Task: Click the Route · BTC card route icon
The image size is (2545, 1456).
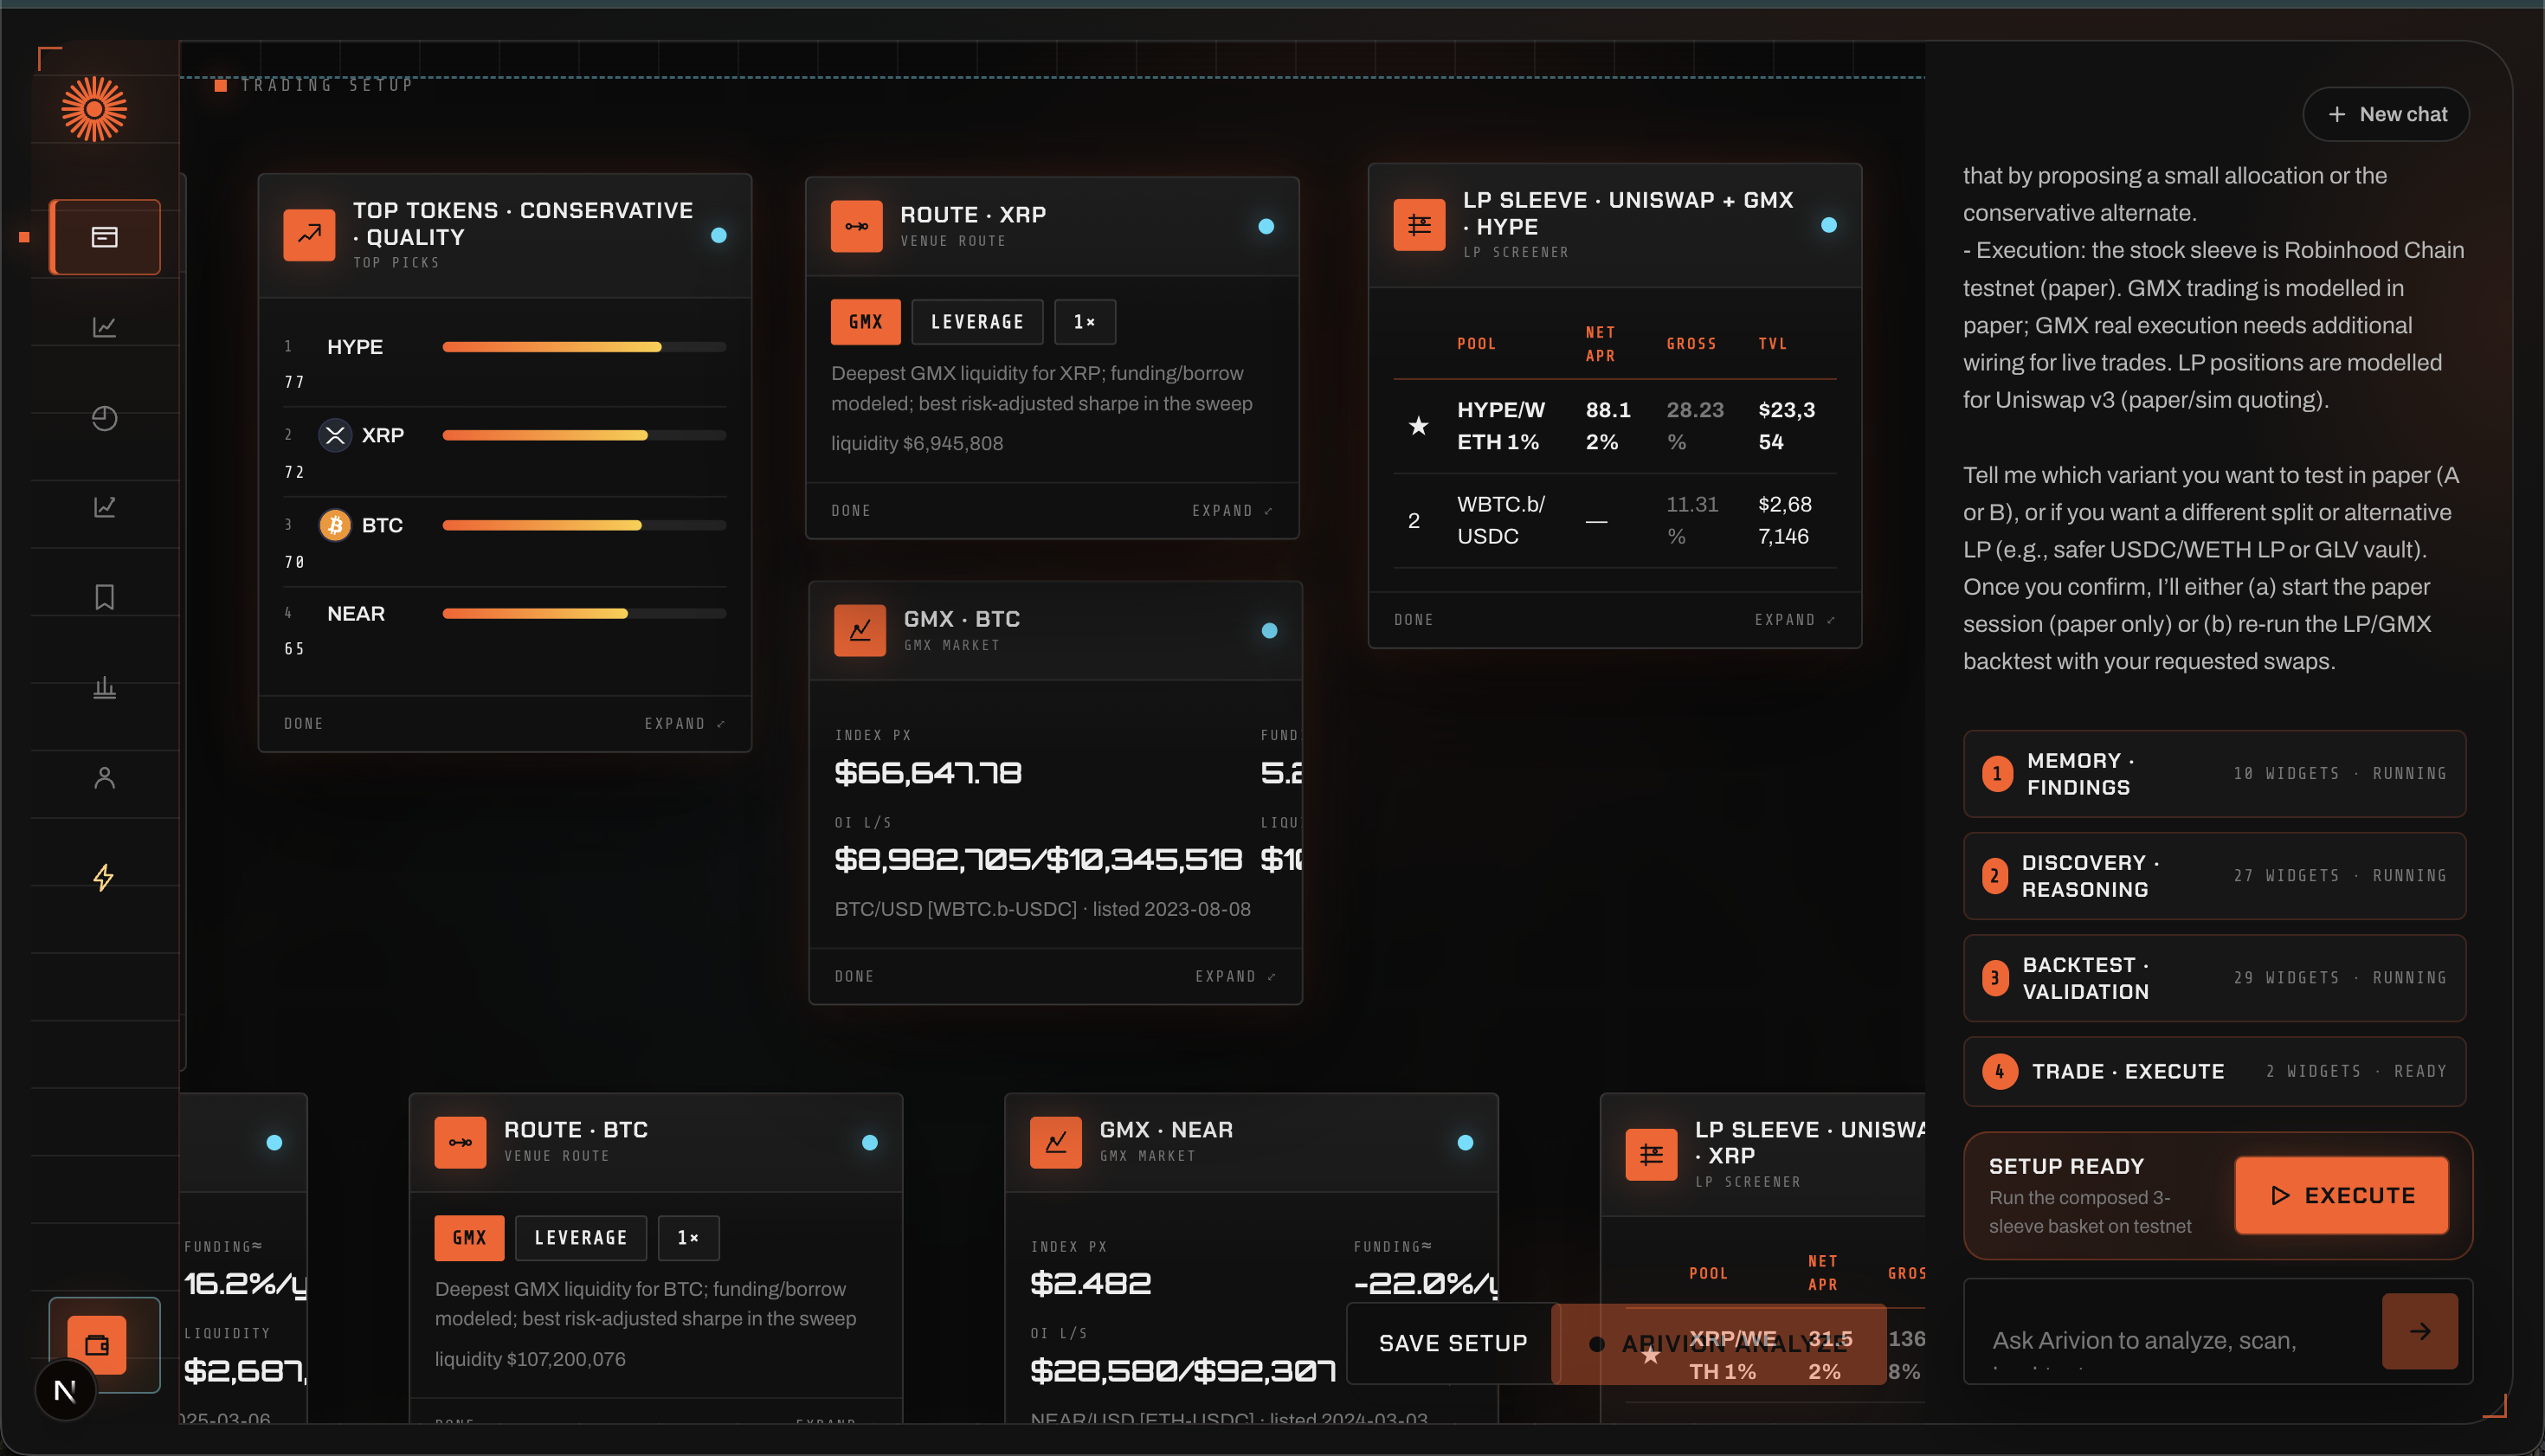Action: click(x=460, y=1142)
